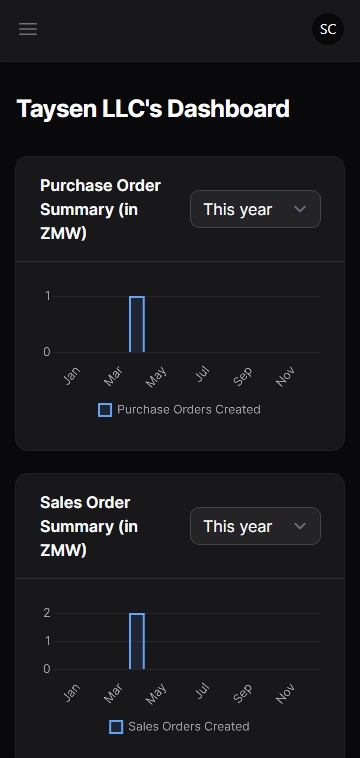Click the 'Sales Orders Created' legend label
The height and width of the screenshot is (758, 360).
pyautogui.click(x=189, y=727)
